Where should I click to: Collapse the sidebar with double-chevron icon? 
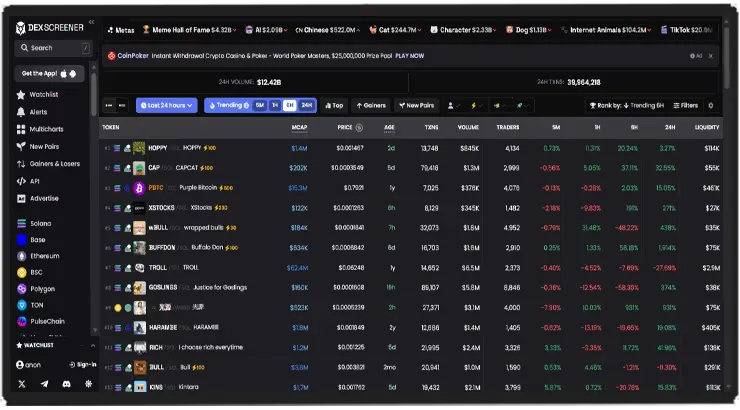tap(92, 22)
